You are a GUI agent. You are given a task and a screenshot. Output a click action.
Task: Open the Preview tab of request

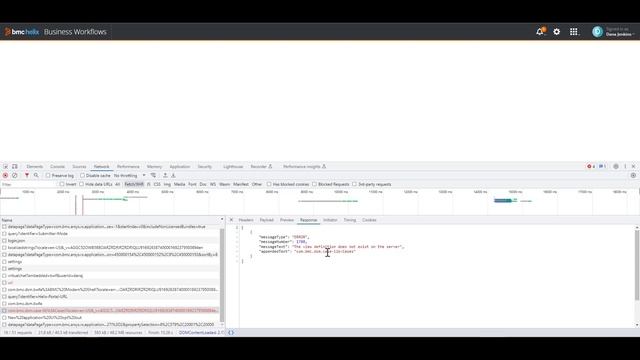coord(287,220)
